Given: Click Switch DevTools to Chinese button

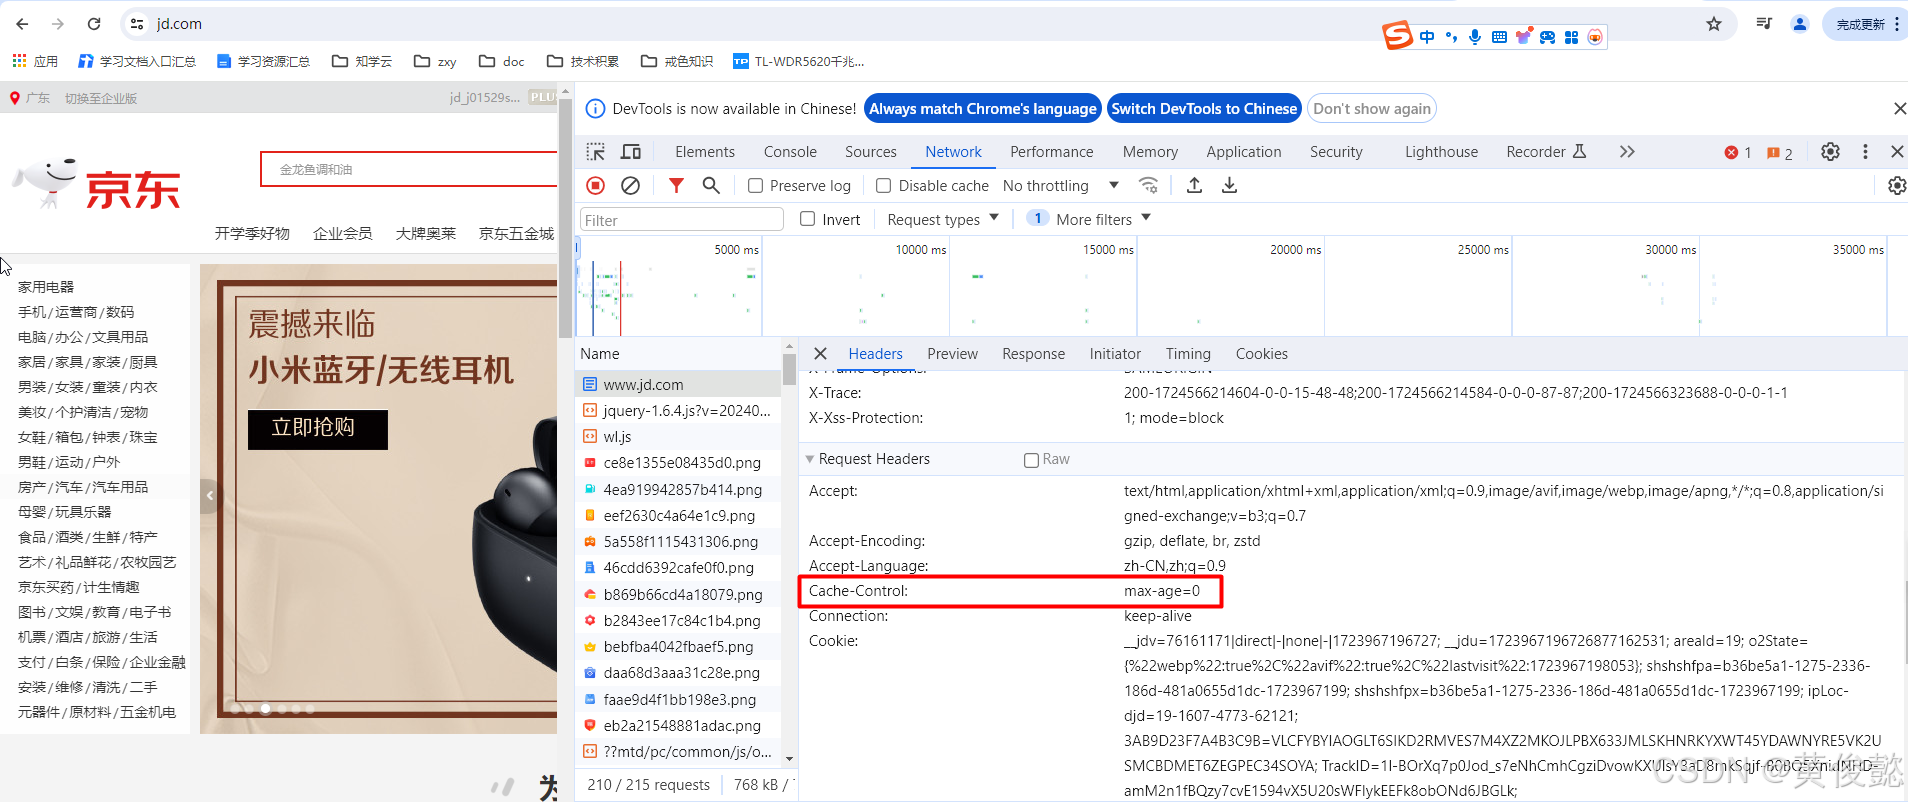Looking at the screenshot, I should (x=1204, y=109).
